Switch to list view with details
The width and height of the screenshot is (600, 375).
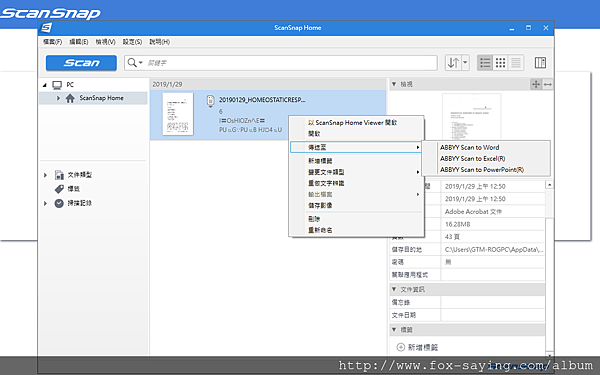point(485,63)
